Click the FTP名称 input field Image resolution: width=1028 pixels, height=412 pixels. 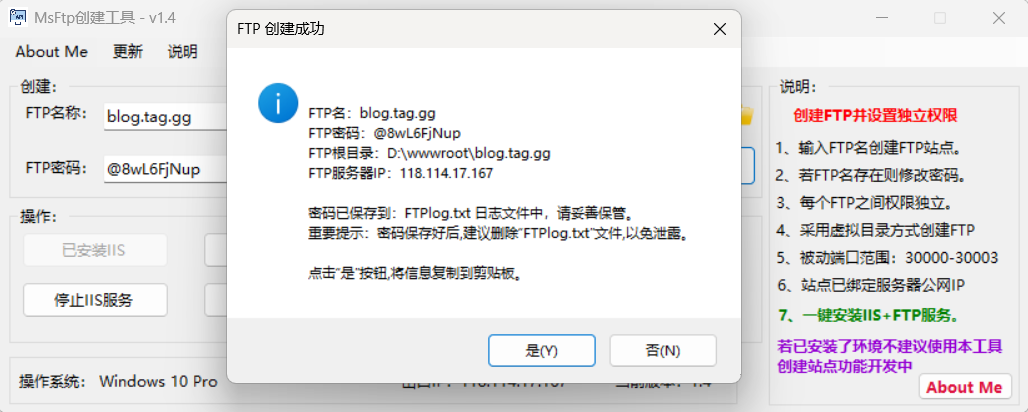coord(165,117)
